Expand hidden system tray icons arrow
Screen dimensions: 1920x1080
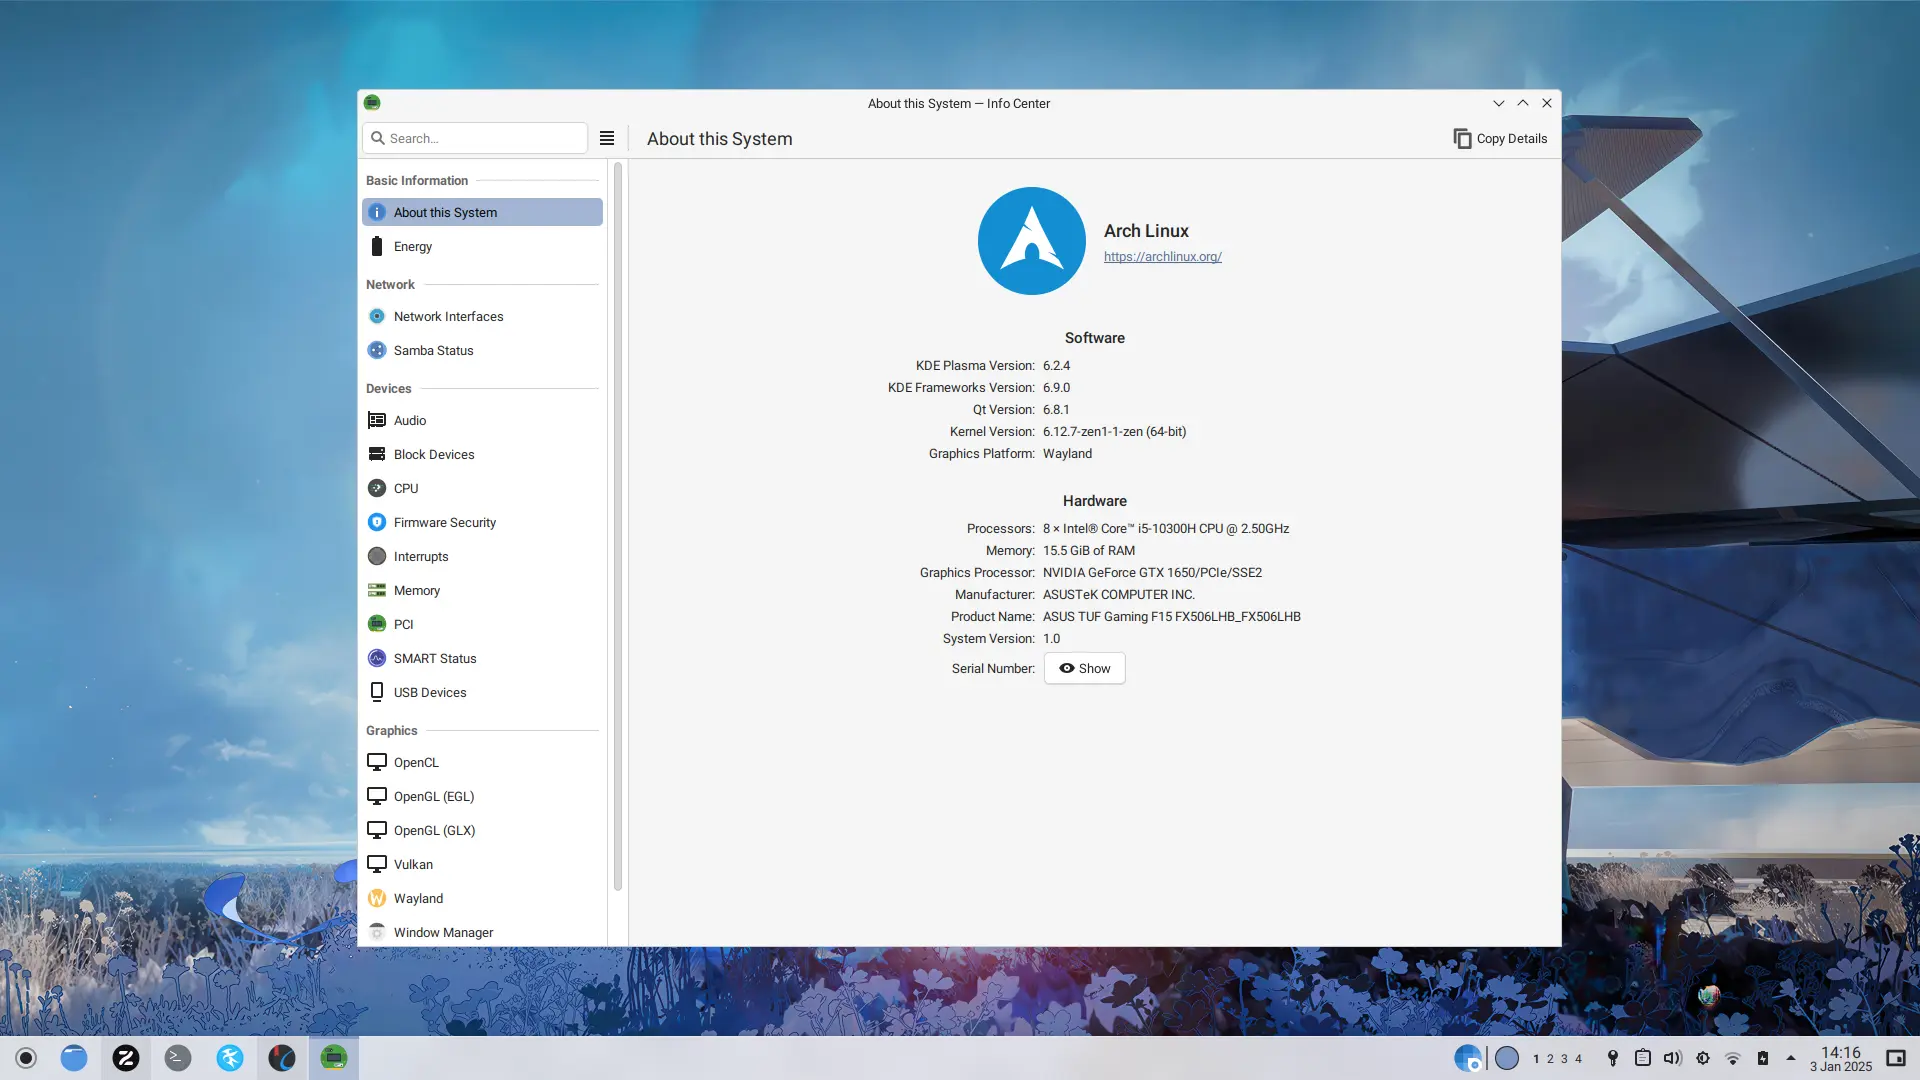pyautogui.click(x=1791, y=1058)
